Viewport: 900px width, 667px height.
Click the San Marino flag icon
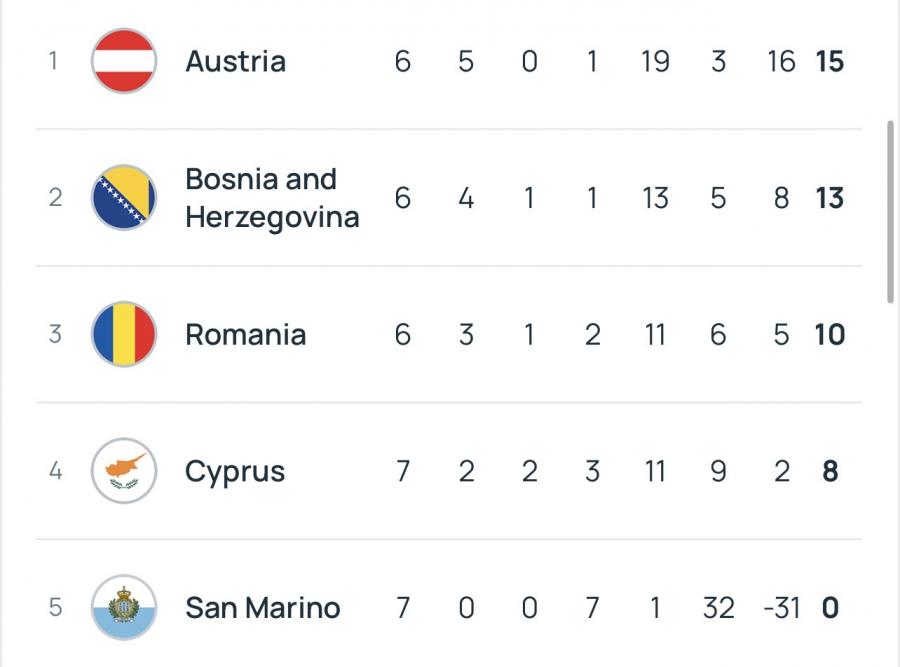[x=124, y=607]
